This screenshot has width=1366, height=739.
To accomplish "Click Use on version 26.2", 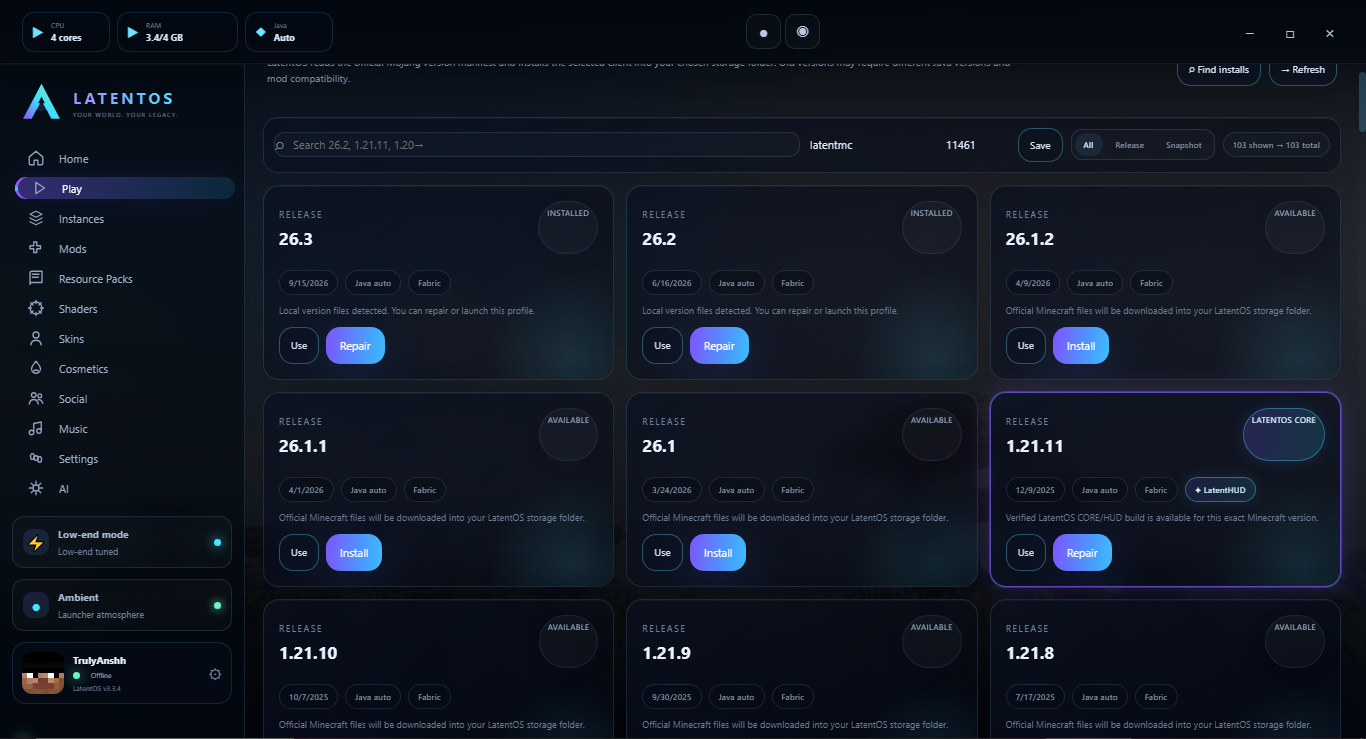I will (662, 346).
